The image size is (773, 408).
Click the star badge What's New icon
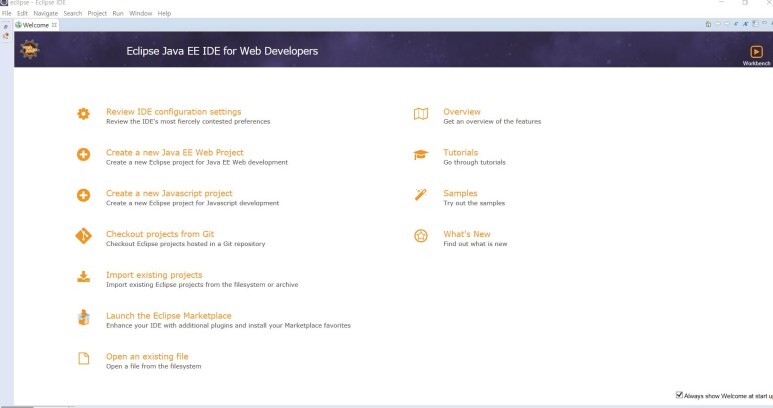(421, 236)
